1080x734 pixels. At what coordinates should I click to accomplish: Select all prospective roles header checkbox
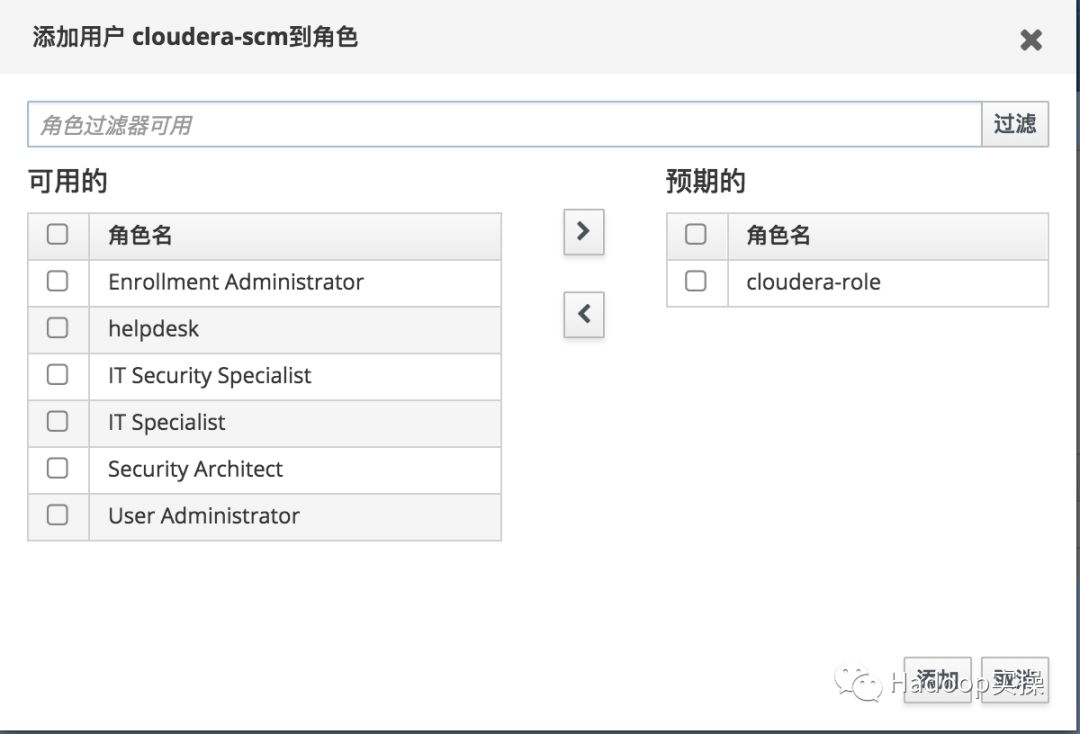[x=696, y=235]
